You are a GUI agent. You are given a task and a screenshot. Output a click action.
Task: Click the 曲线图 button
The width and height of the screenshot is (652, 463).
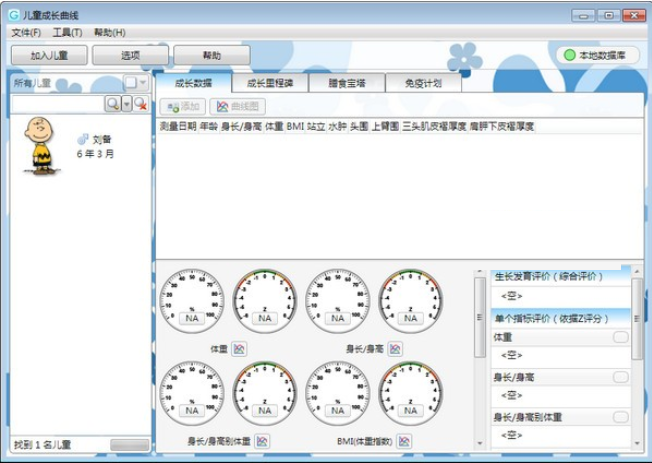[x=237, y=106]
